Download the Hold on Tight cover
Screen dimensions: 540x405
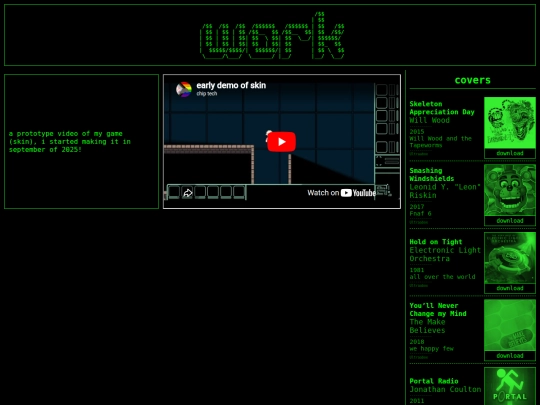pos(510,288)
